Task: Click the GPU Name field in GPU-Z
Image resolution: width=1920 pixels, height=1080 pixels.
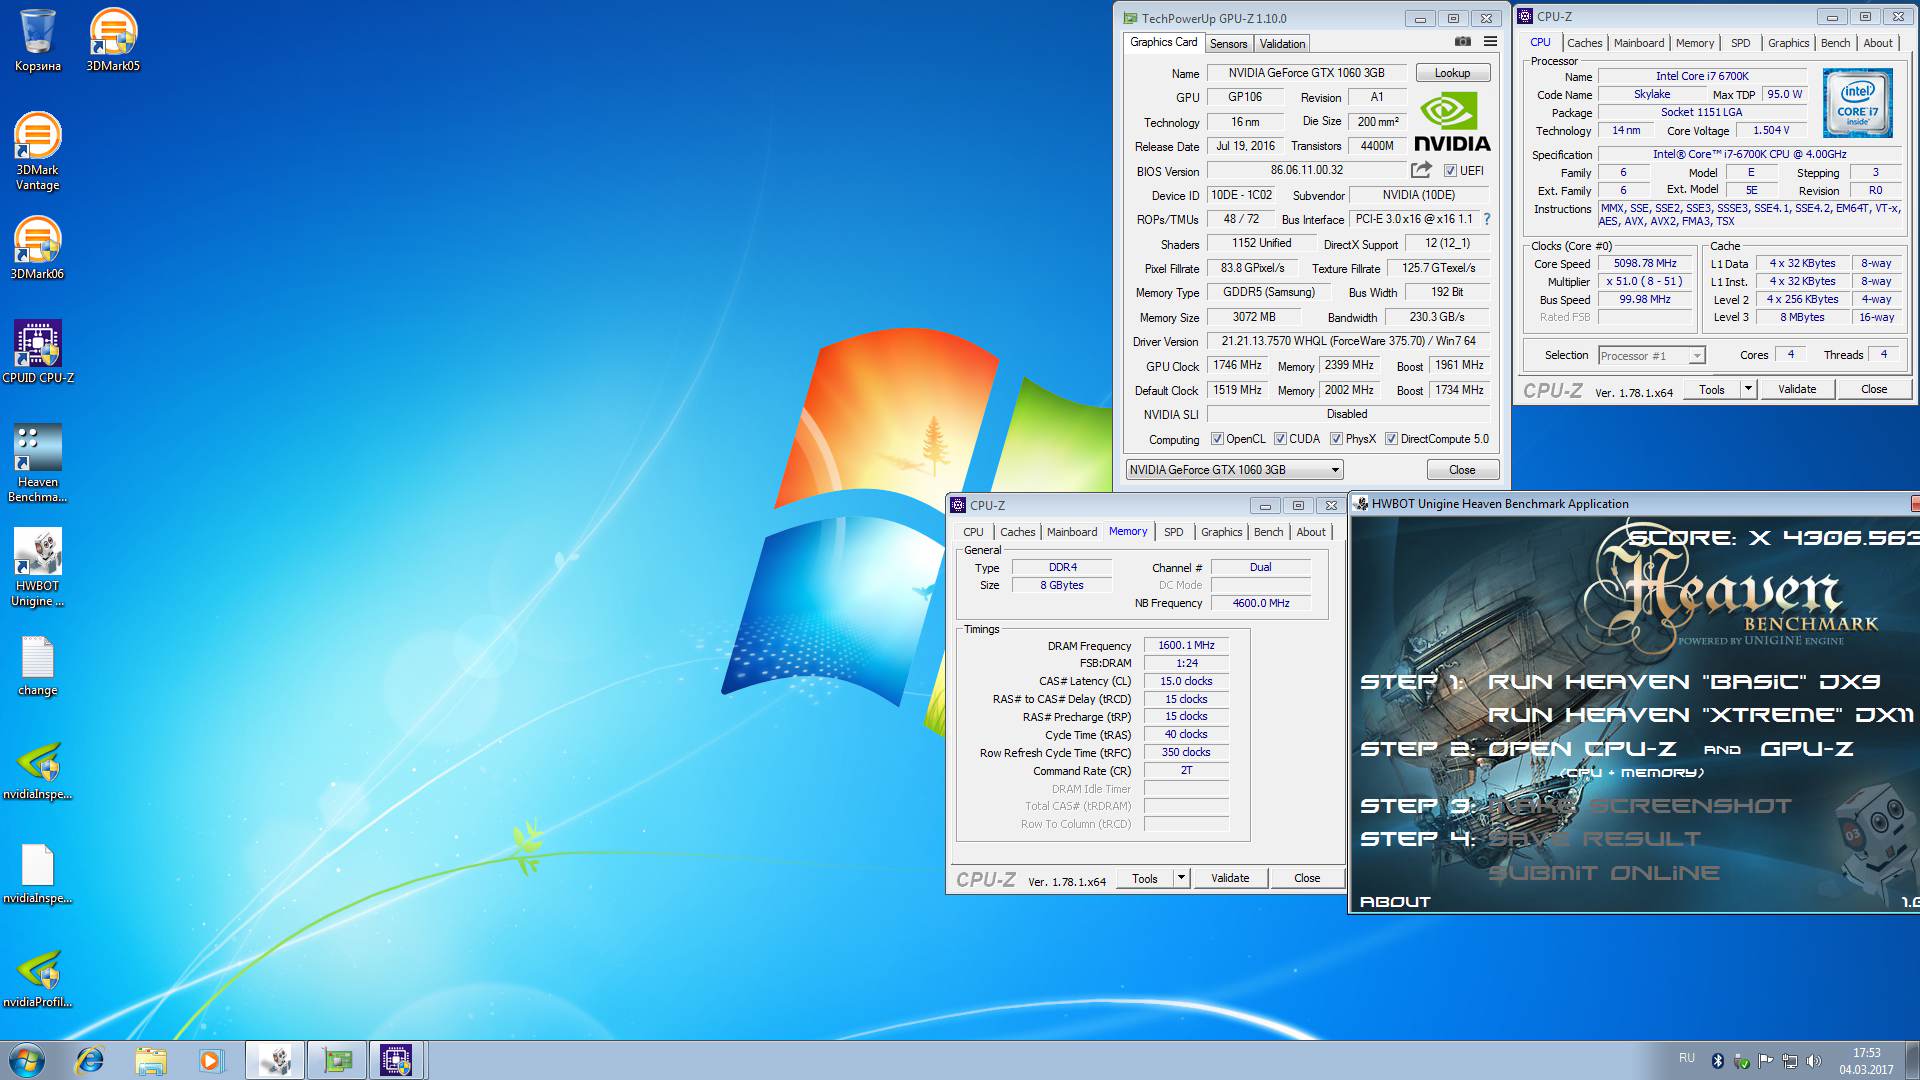Action: [x=1306, y=73]
